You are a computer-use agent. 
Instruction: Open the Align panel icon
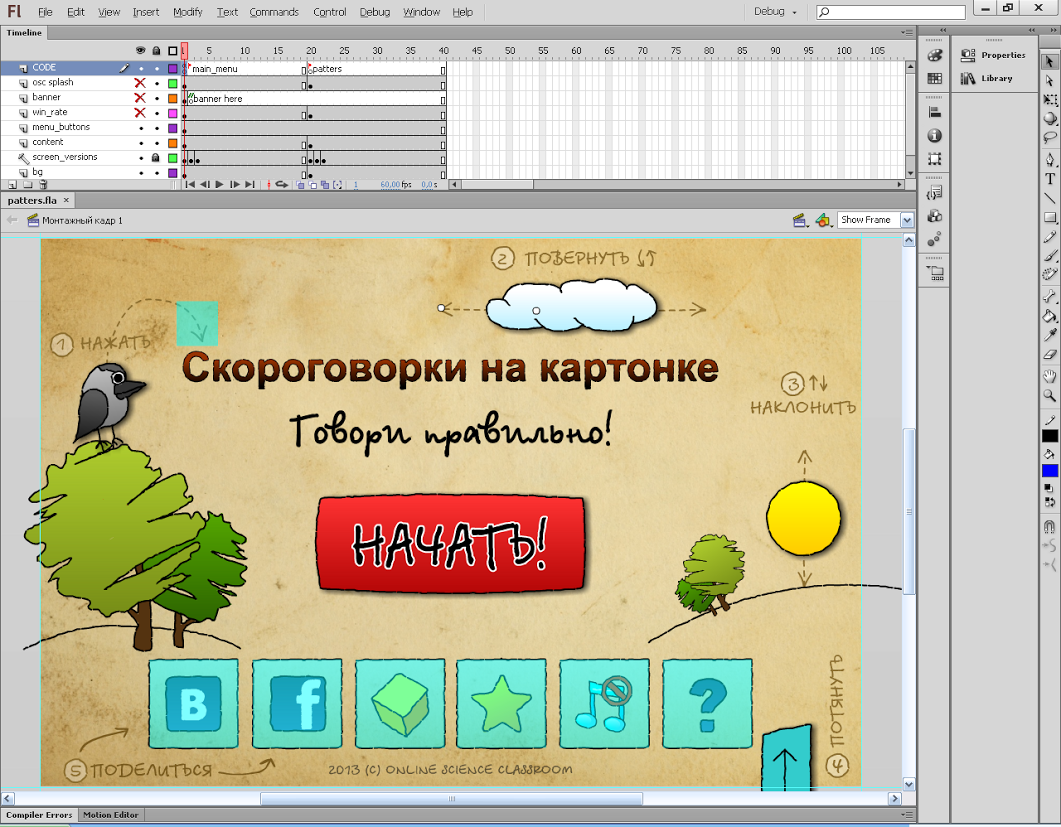coord(934,112)
